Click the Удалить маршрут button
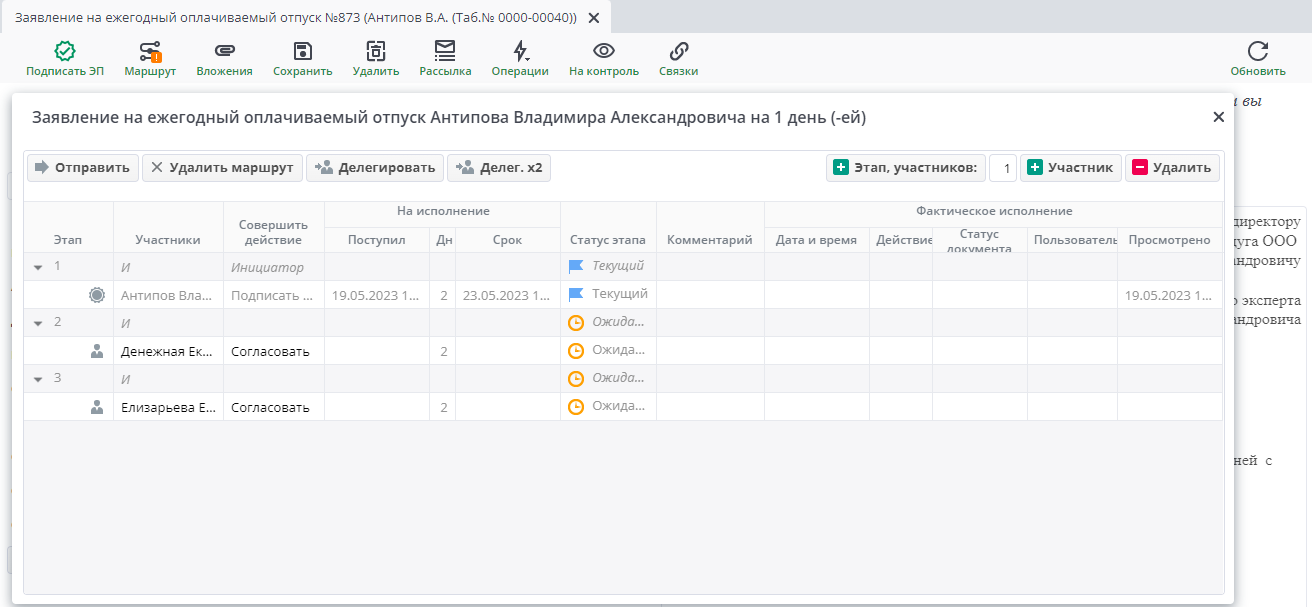 pyautogui.click(x=222, y=168)
